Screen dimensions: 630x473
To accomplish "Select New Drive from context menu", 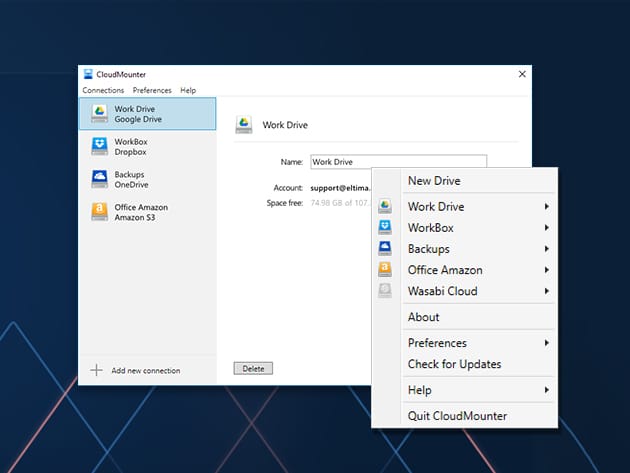I will 434,180.
